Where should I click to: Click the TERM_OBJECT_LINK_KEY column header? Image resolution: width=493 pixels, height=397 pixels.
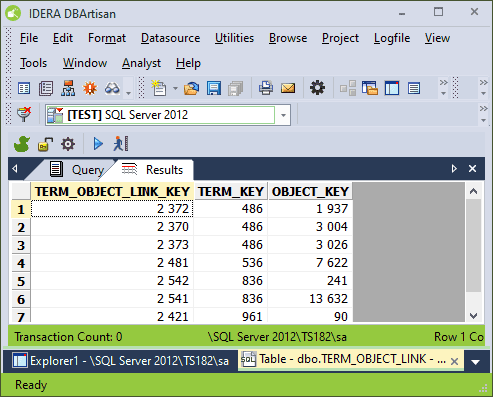click(112, 192)
